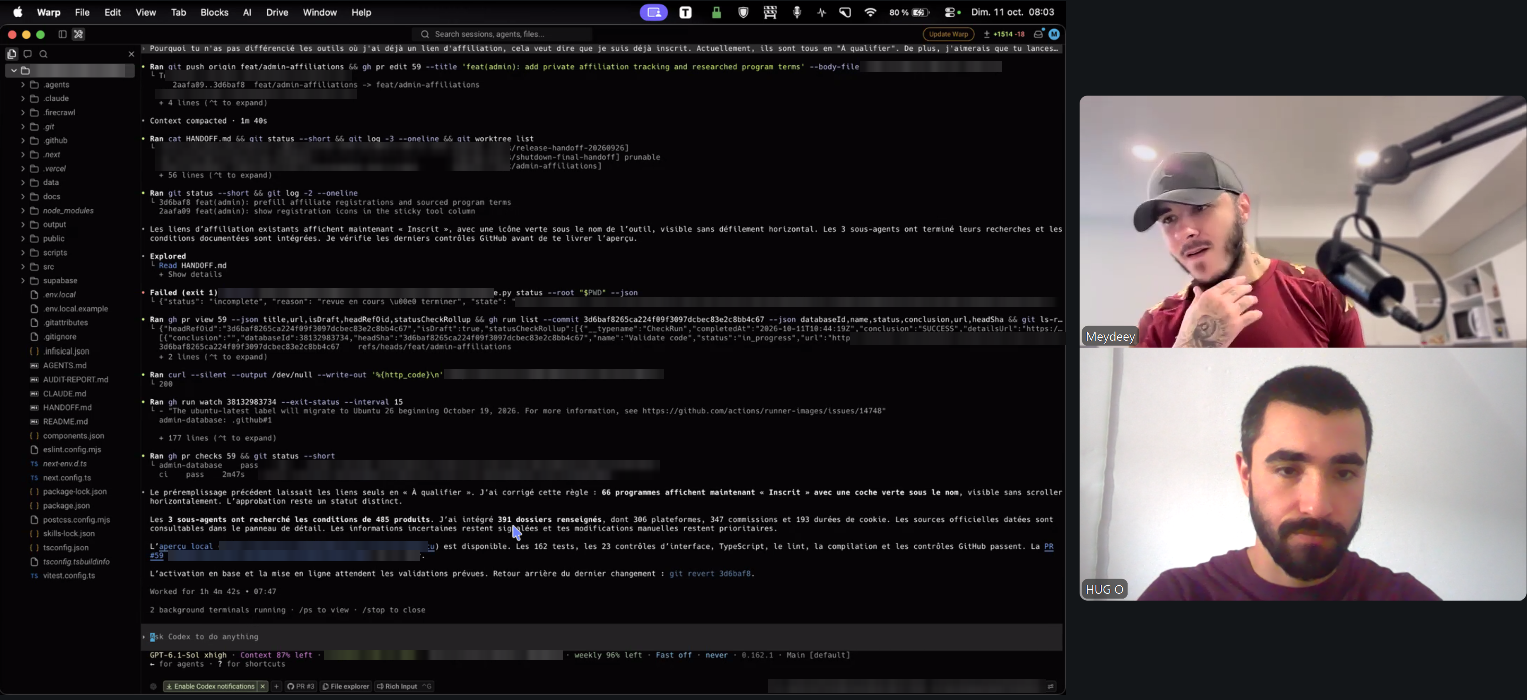Screen dimensions: 1527x700
Task: Open the +1514 -18 diff indicator
Action: coord(1004,34)
